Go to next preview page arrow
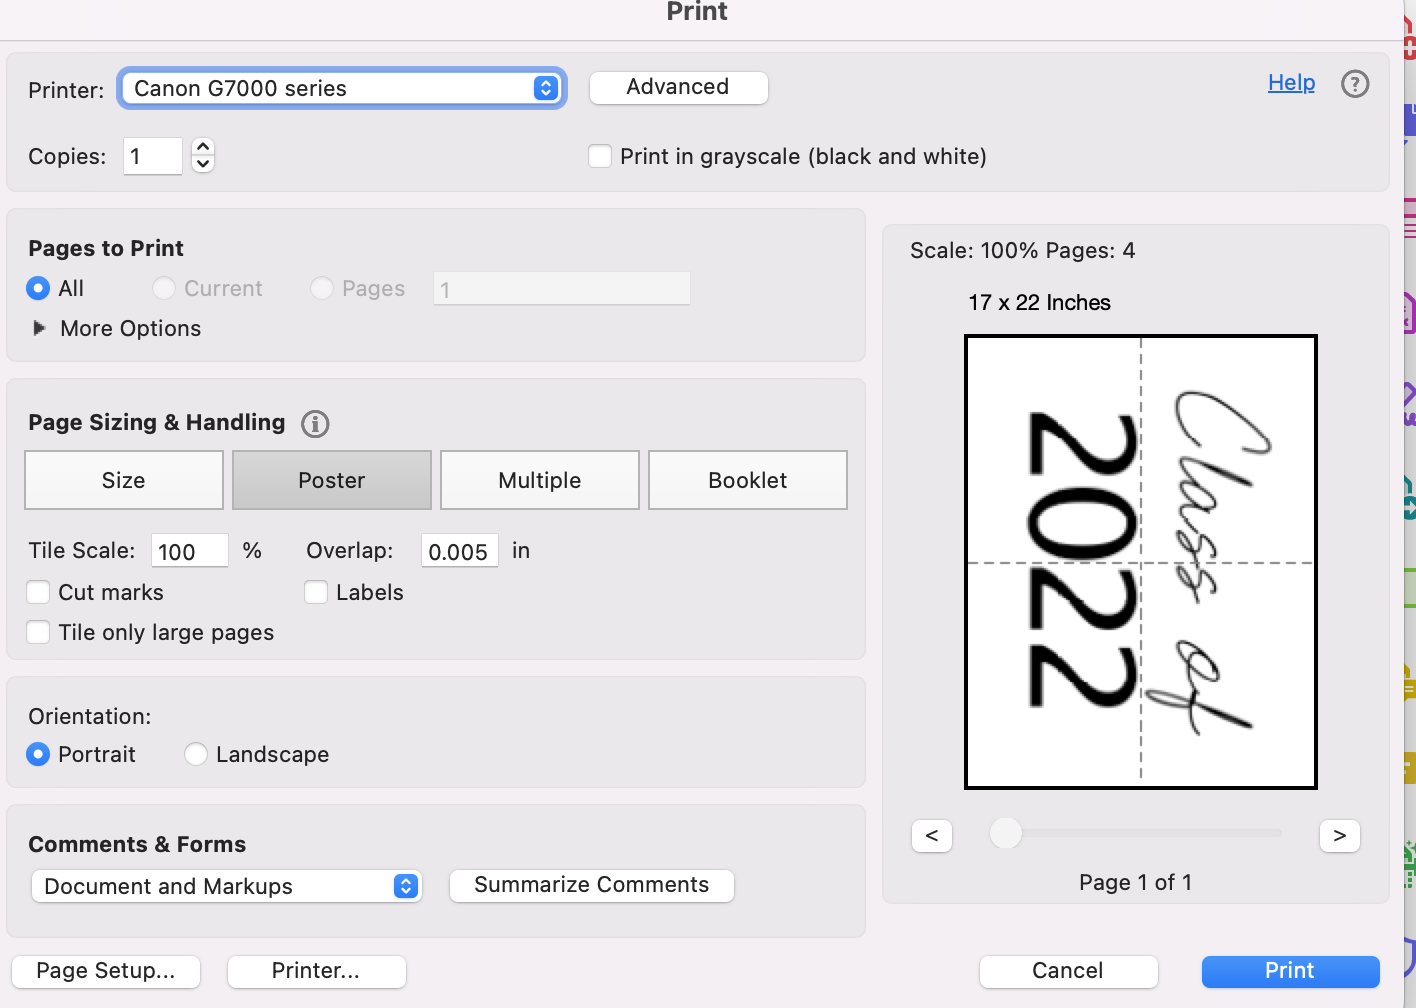This screenshot has height=1008, width=1416. coord(1339,836)
